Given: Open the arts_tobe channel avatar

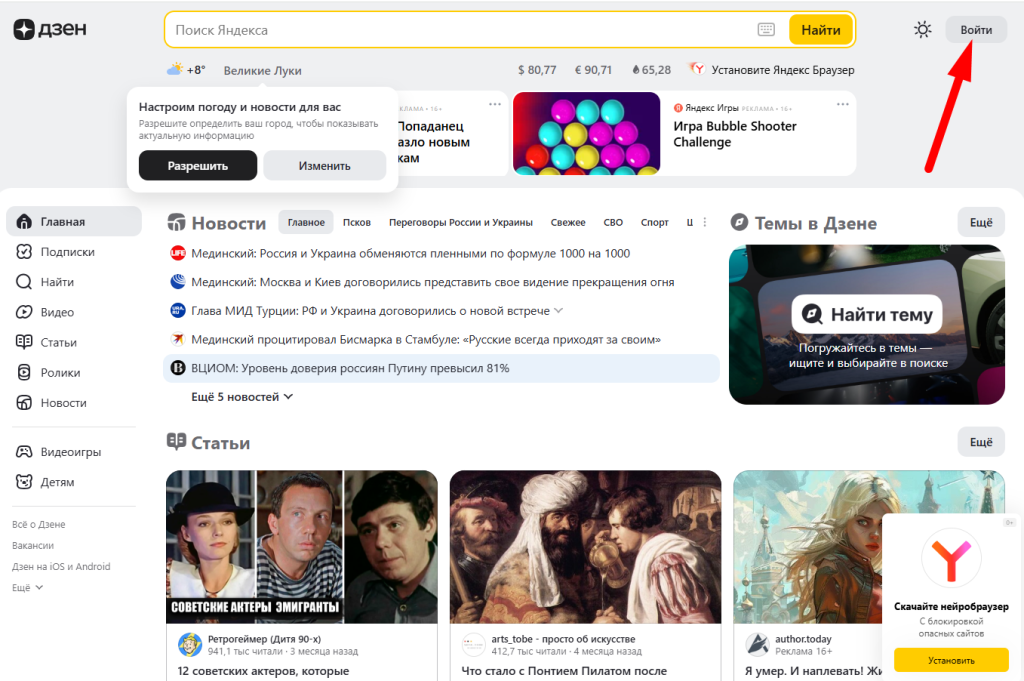Looking at the screenshot, I should click(x=473, y=644).
